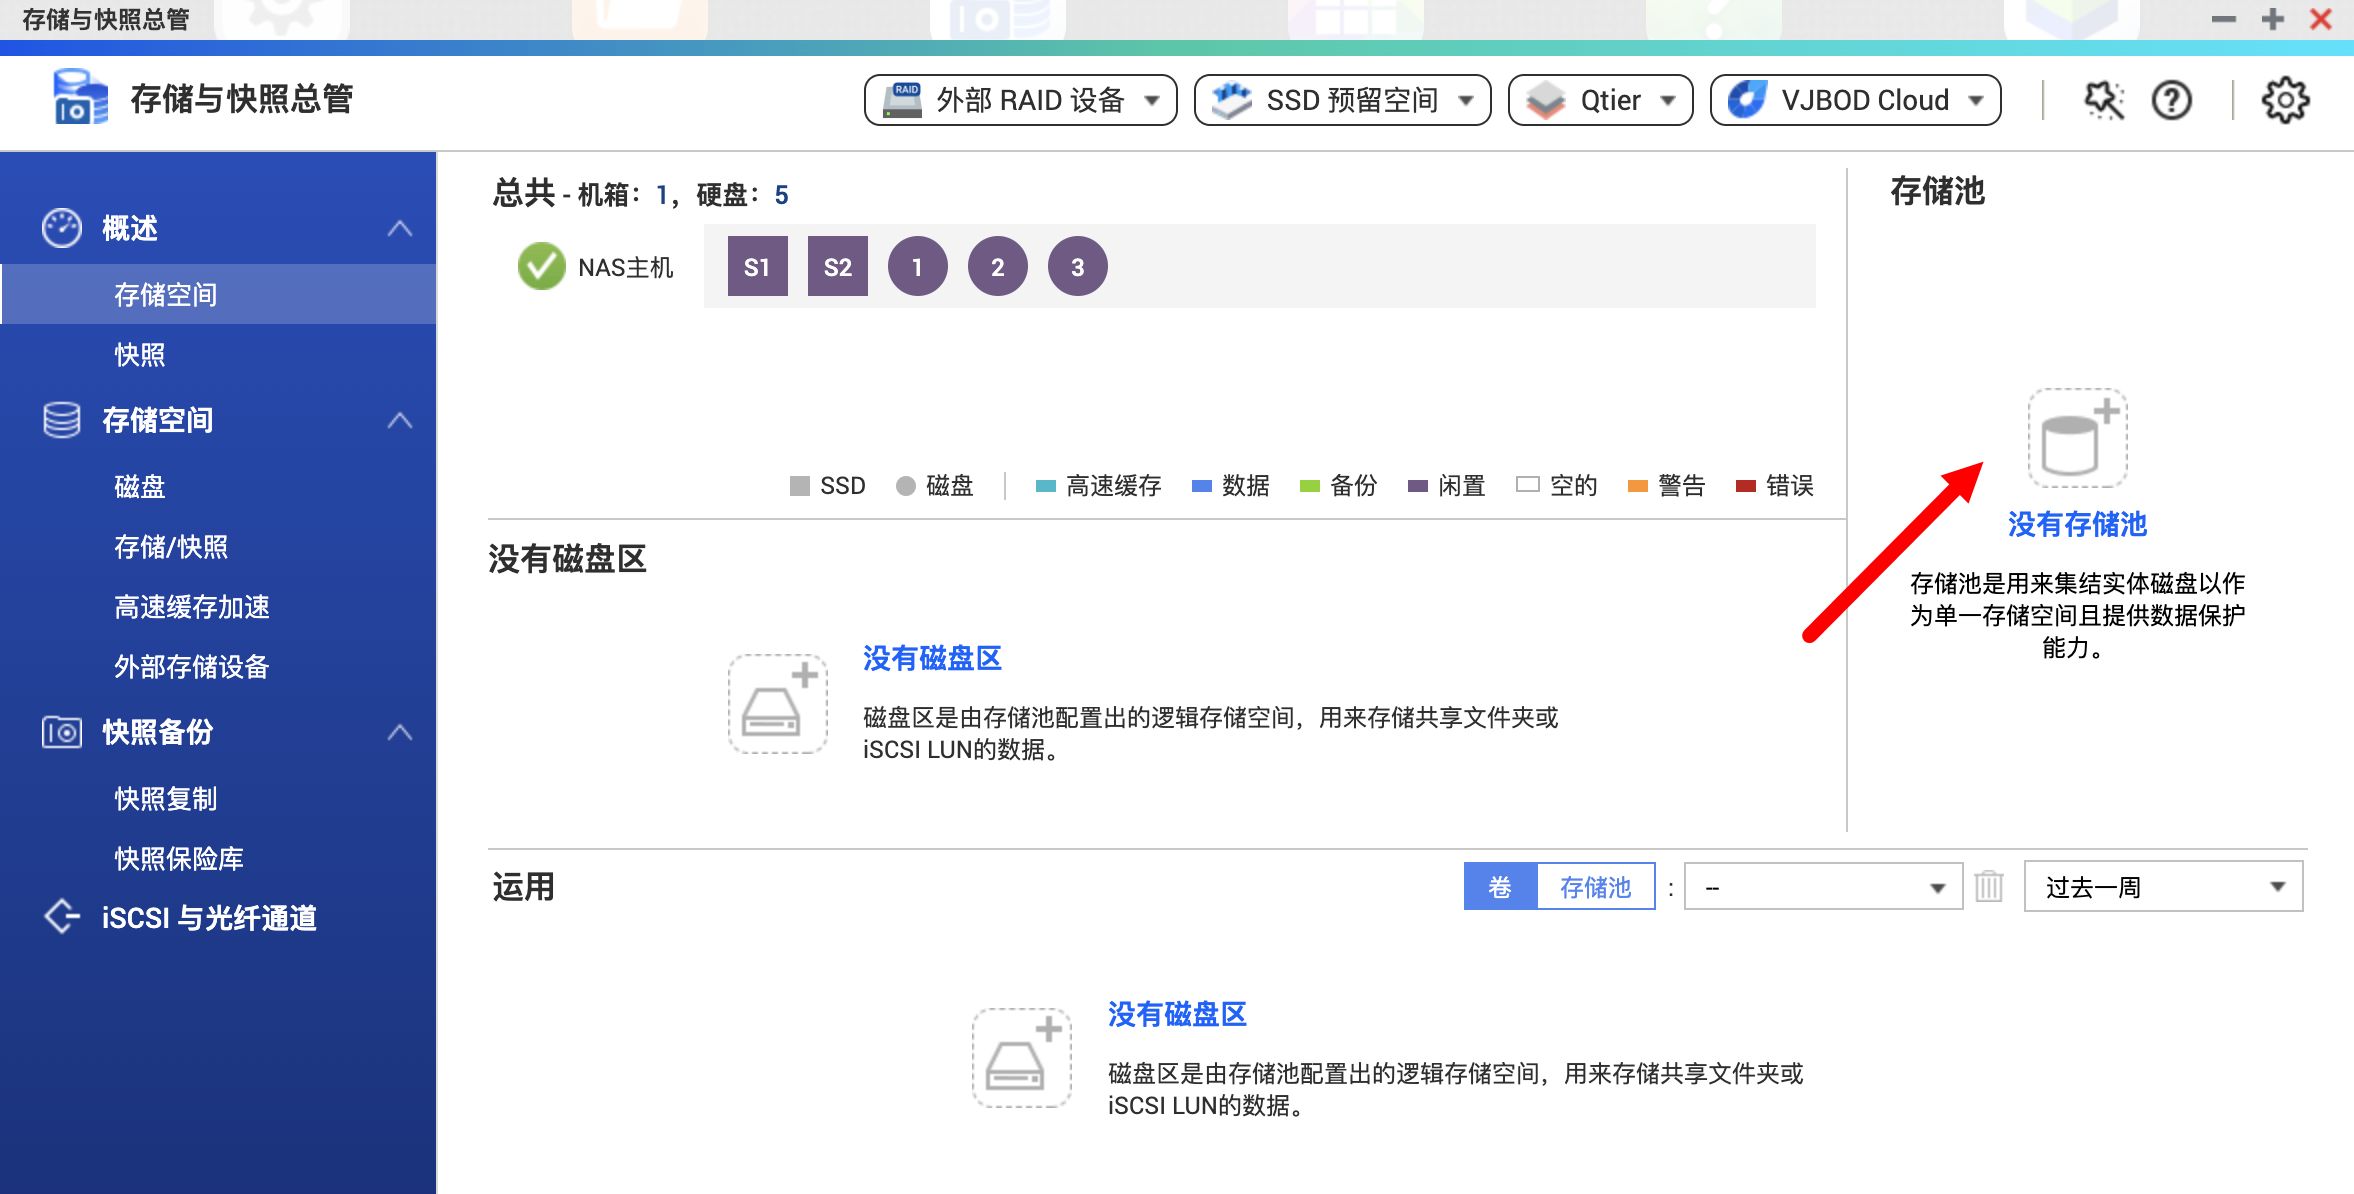Click the 高速缓存 legend color swatch

pyautogui.click(x=1045, y=486)
